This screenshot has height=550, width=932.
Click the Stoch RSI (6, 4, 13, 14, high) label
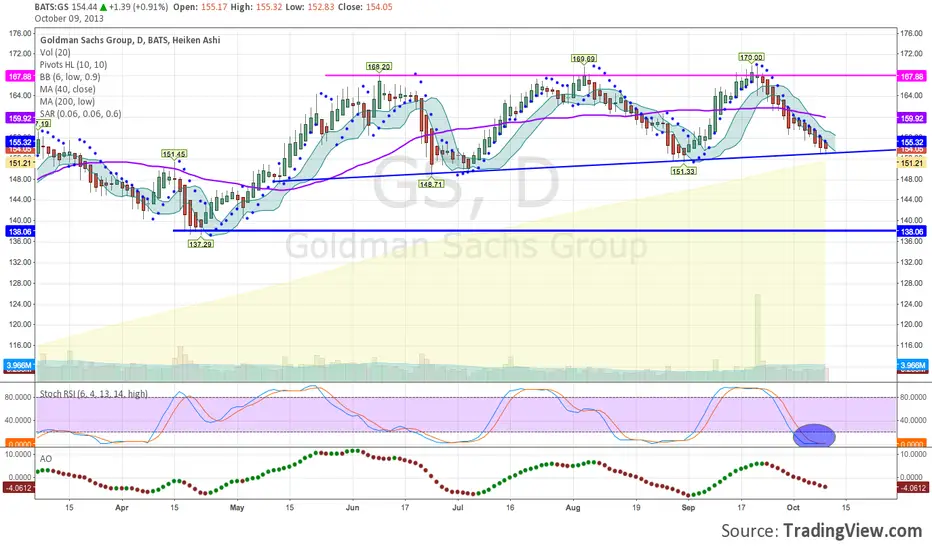coord(93,394)
